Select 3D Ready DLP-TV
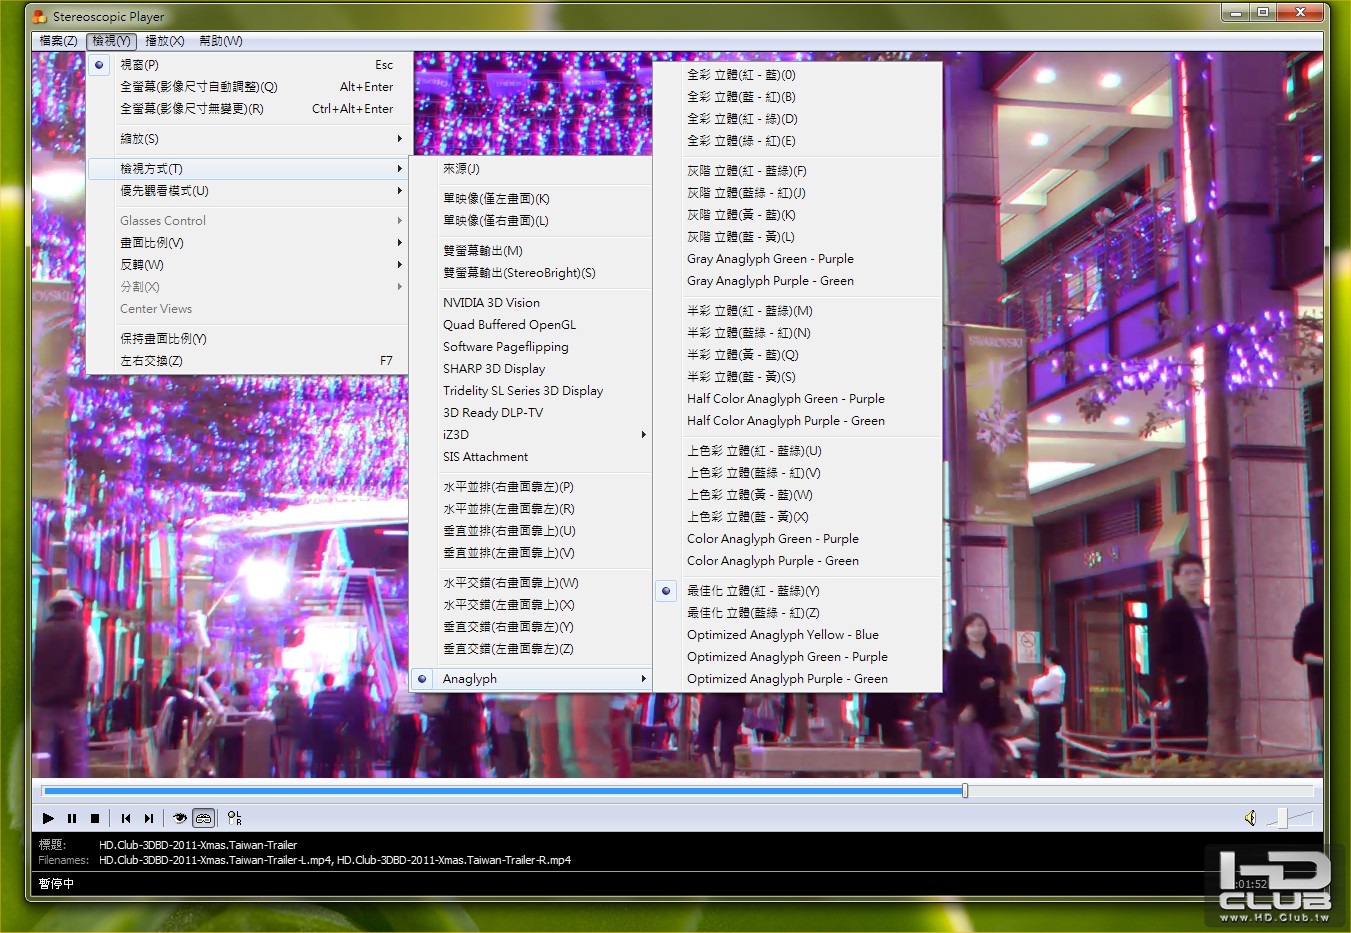Viewport: 1351px width, 933px height. (x=531, y=413)
